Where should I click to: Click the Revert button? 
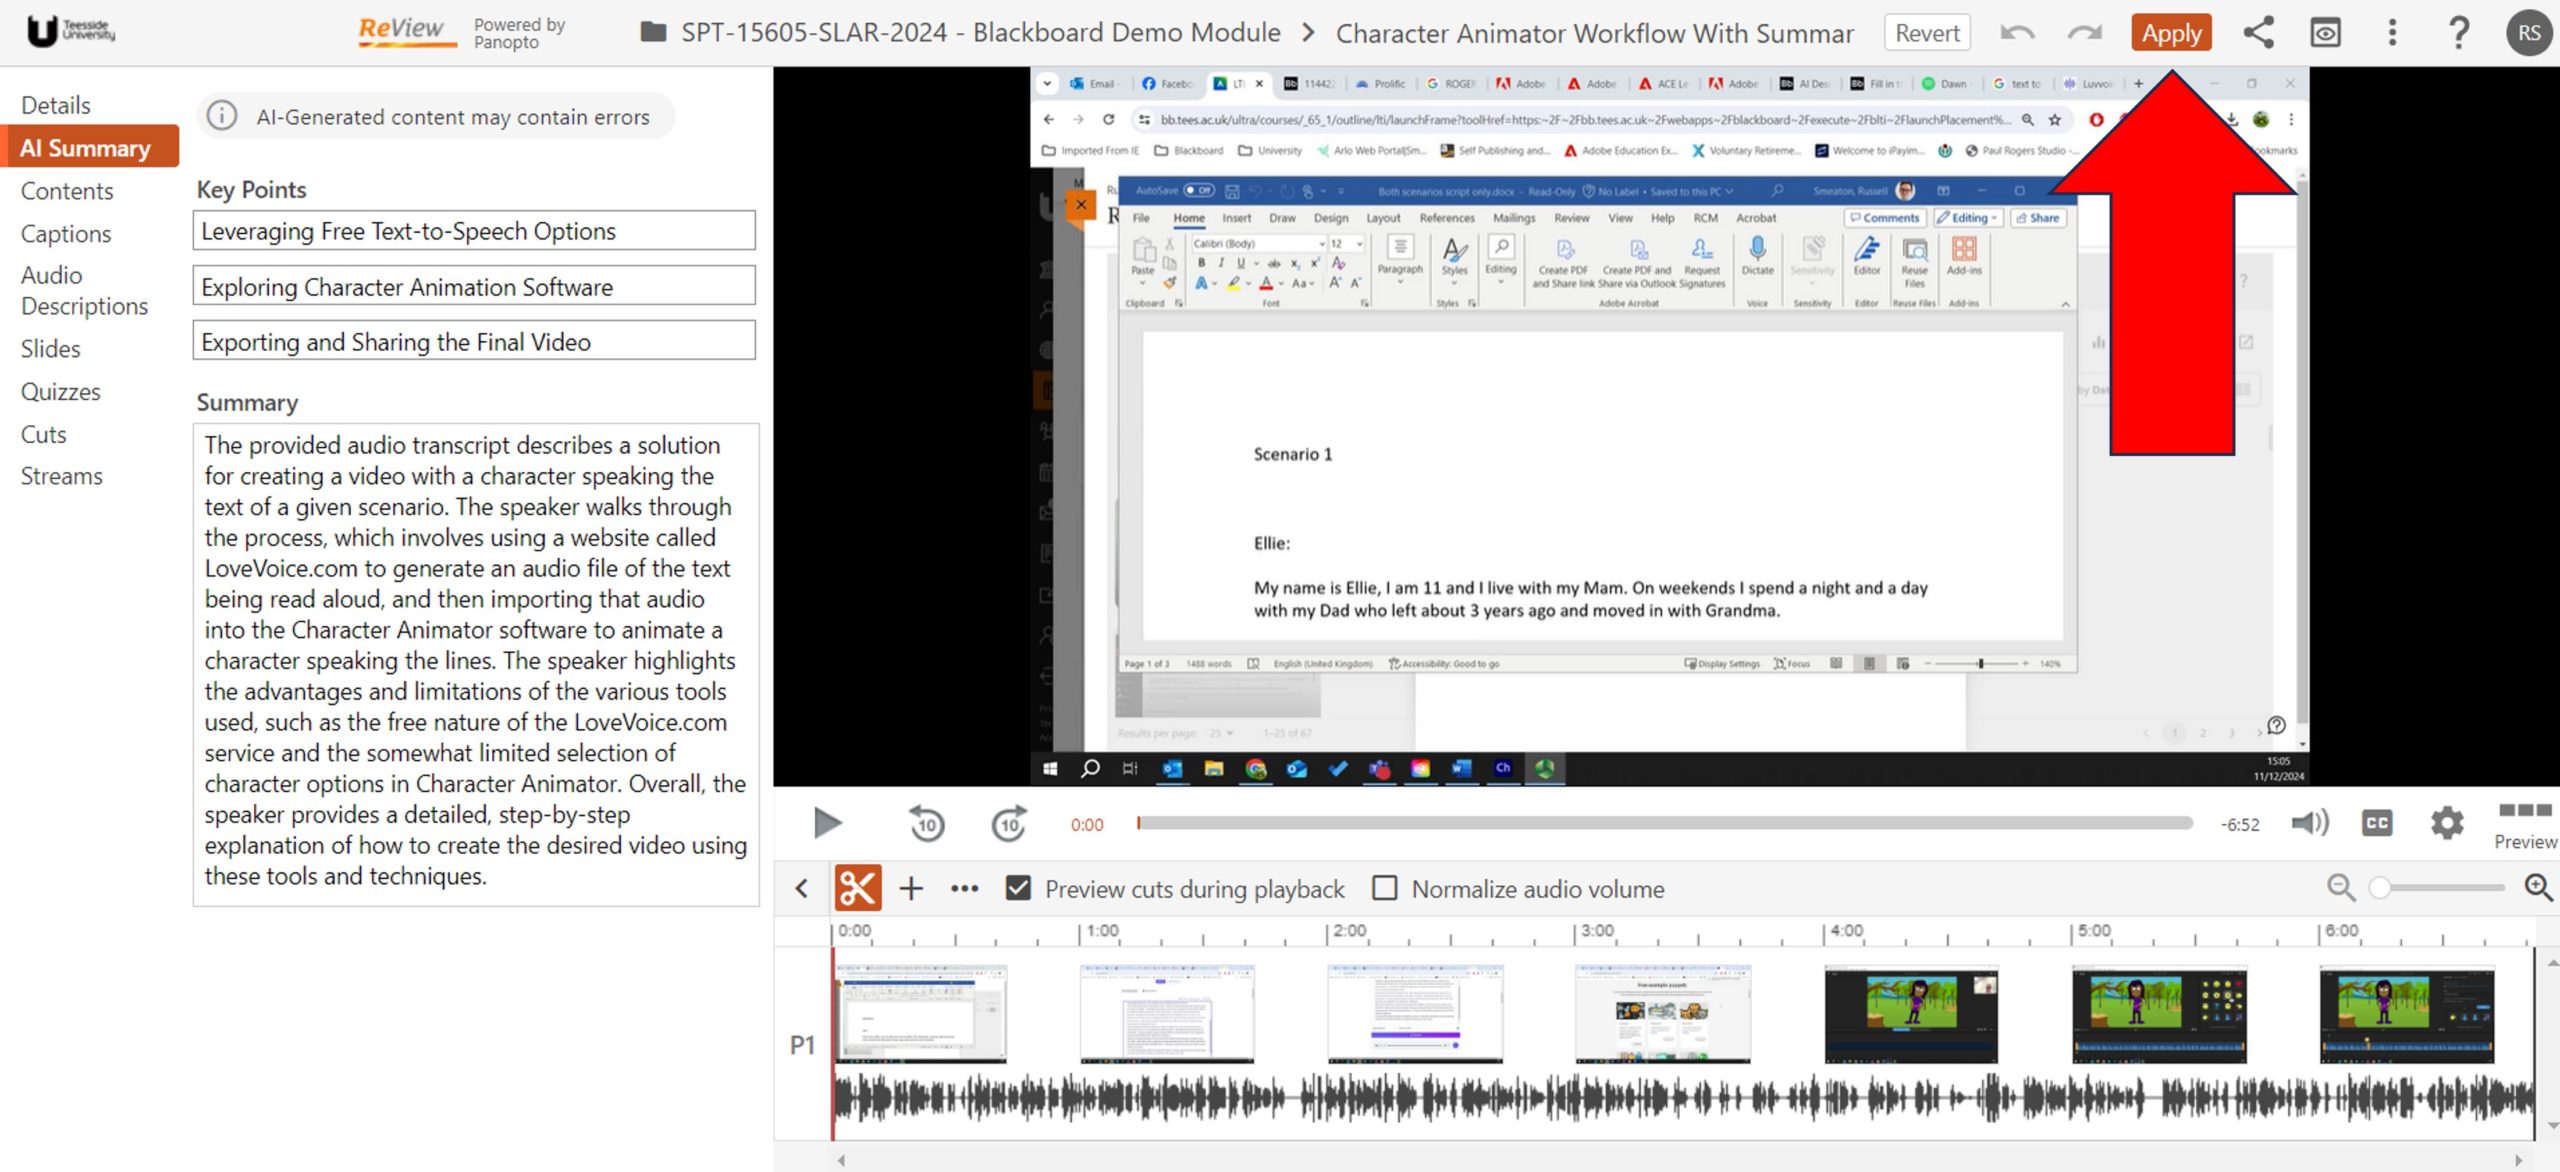pos(1926,33)
